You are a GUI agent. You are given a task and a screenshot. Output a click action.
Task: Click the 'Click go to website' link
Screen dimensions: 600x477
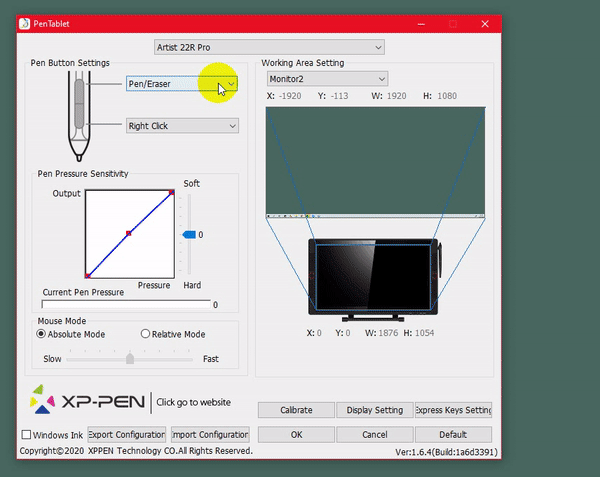(194, 402)
